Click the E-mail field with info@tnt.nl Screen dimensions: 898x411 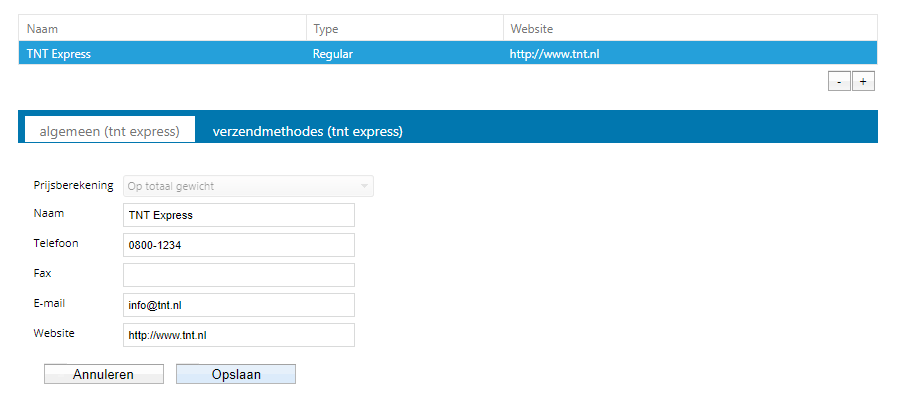pyautogui.click(x=239, y=305)
